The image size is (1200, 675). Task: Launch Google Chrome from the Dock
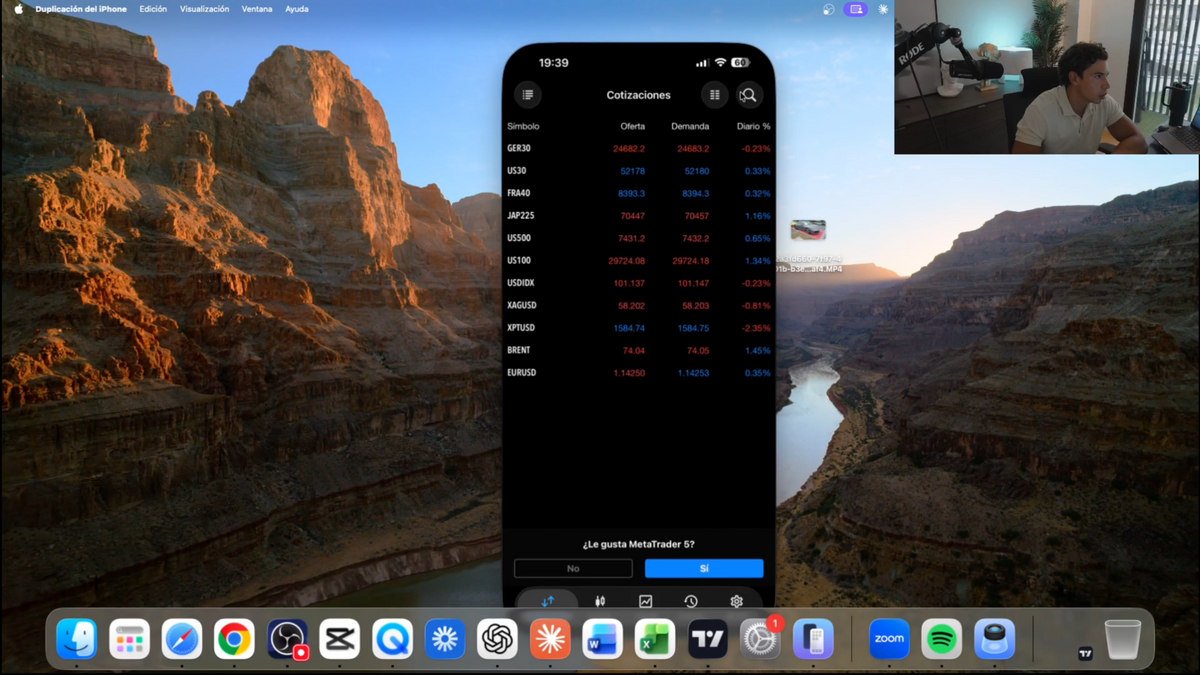(x=235, y=639)
